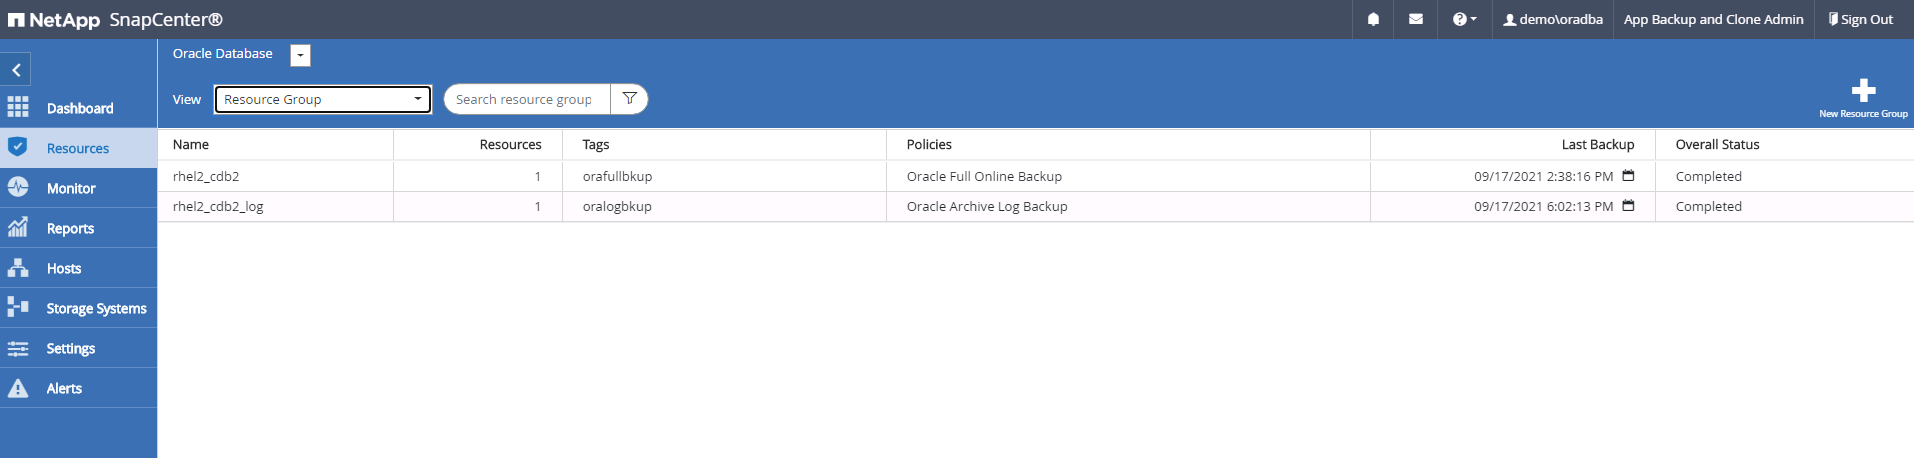Sign Out of SnapCenter
The height and width of the screenshot is (458, 1914).
tap(1861, 19)
